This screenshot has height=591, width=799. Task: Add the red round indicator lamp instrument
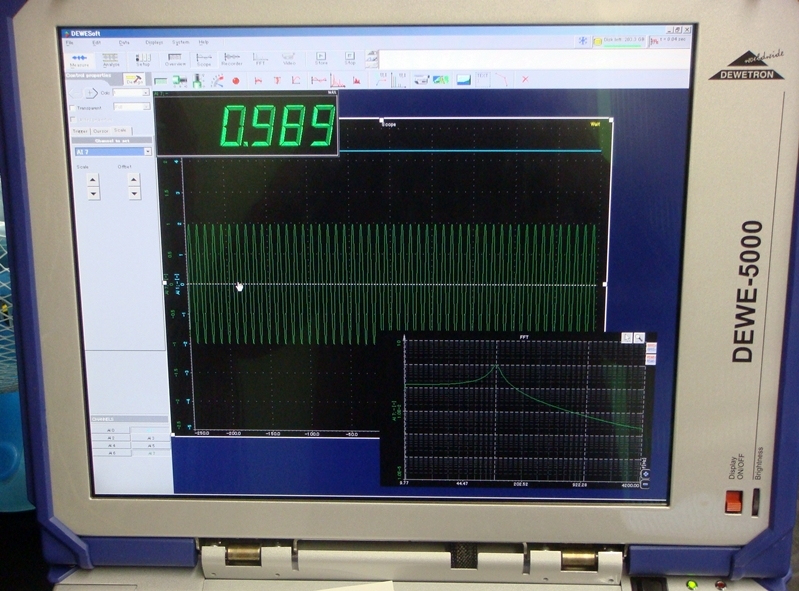coord(236,80)
